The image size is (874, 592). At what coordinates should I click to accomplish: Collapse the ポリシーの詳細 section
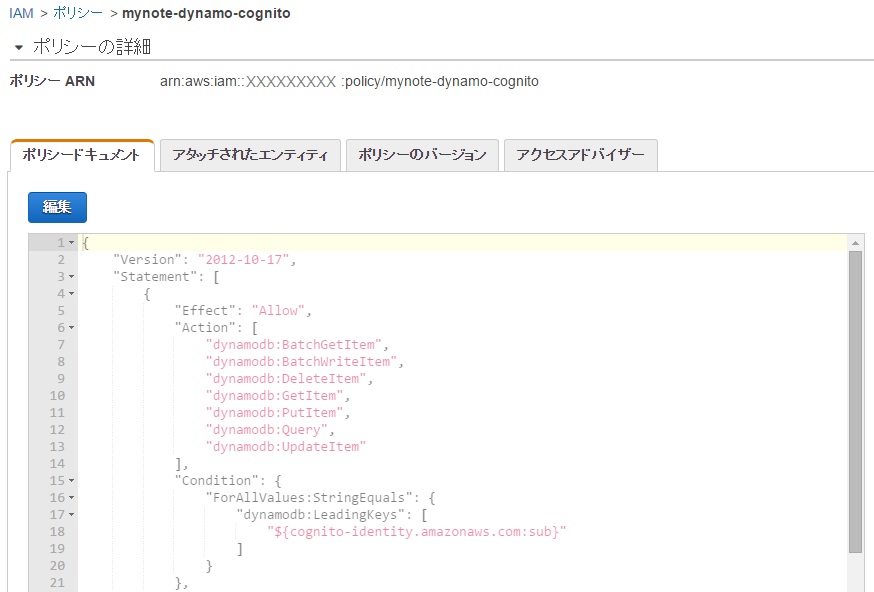(x=19, y=47)
